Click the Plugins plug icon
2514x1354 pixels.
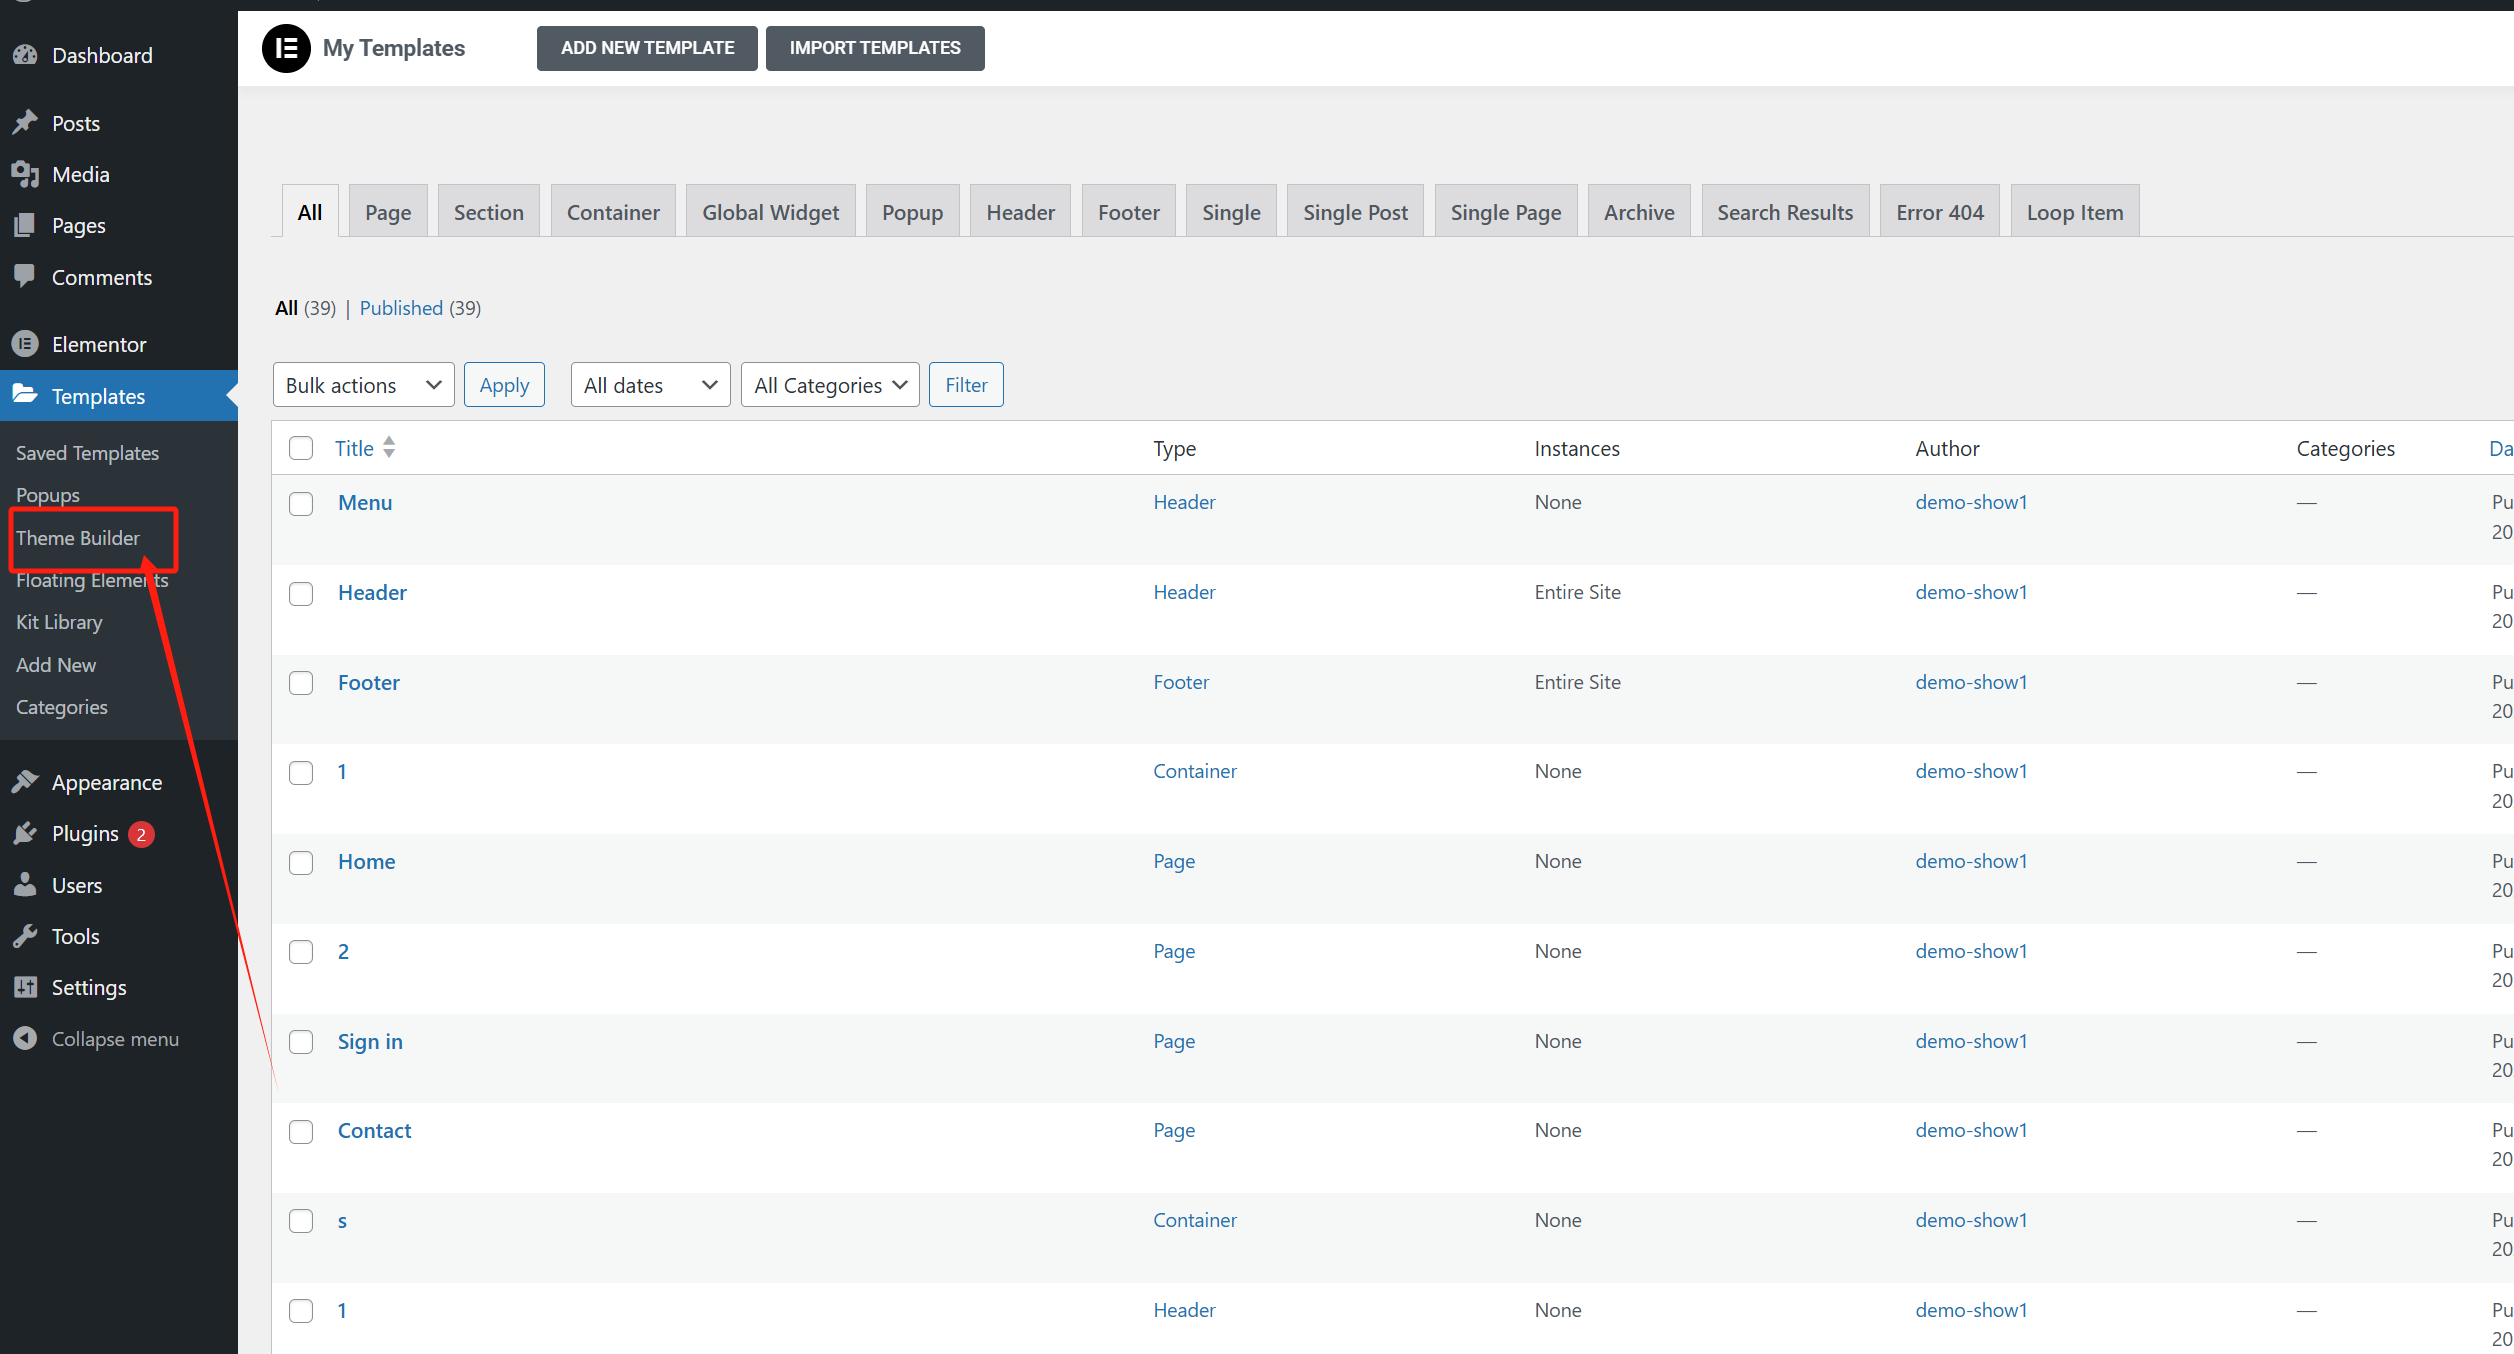25,833
